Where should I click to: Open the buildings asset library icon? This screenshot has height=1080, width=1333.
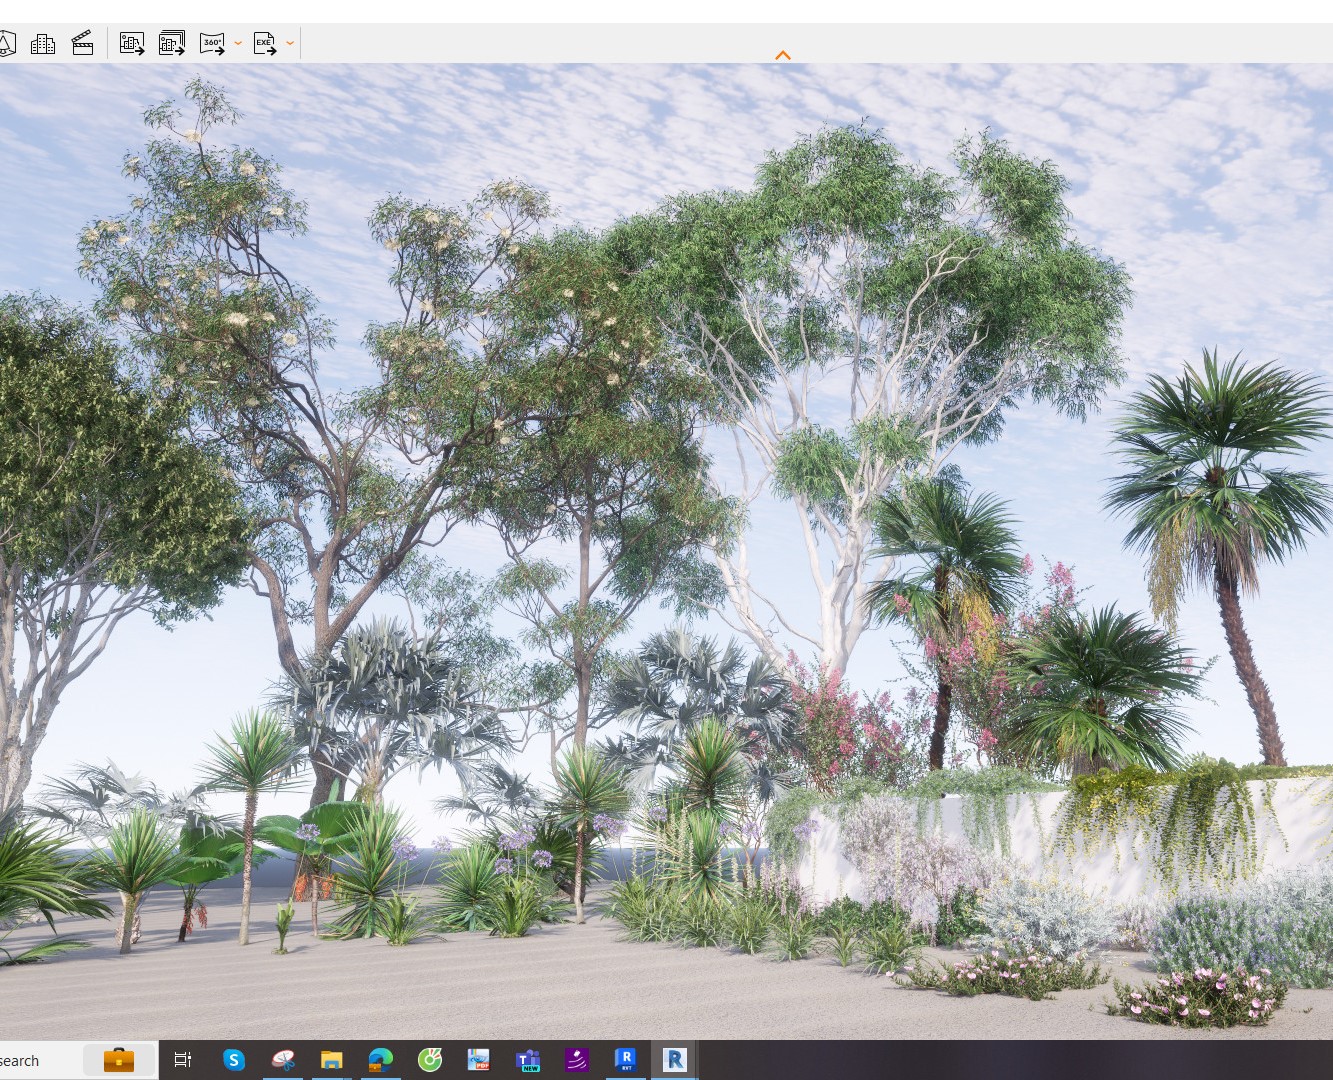pos(43,44)
